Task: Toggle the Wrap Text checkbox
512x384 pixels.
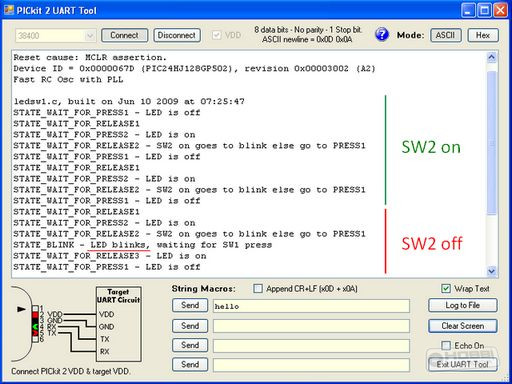Action: tap(446, 288)
